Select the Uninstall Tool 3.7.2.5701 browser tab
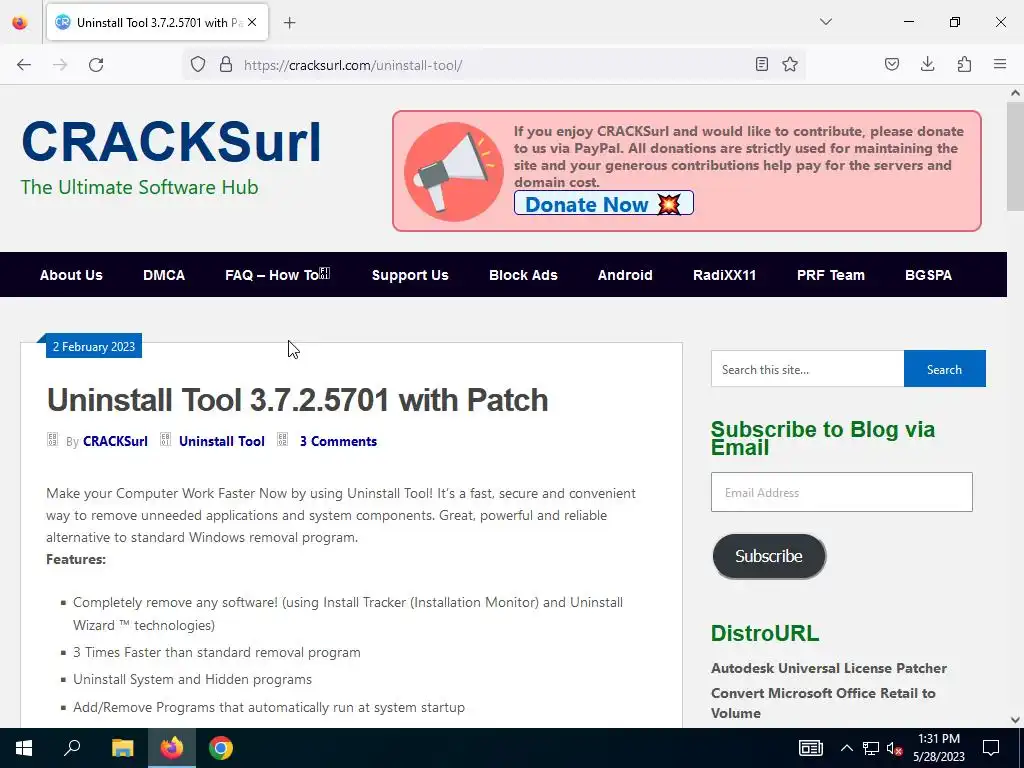The height and width of the screenshot is (768, 1024). pos(157,22)
